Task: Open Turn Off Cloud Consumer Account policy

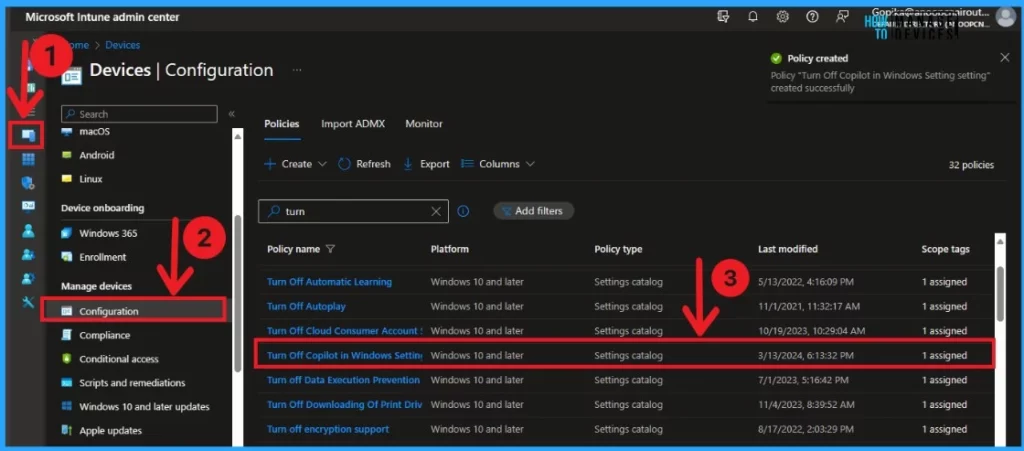Action: click(344, 331)
